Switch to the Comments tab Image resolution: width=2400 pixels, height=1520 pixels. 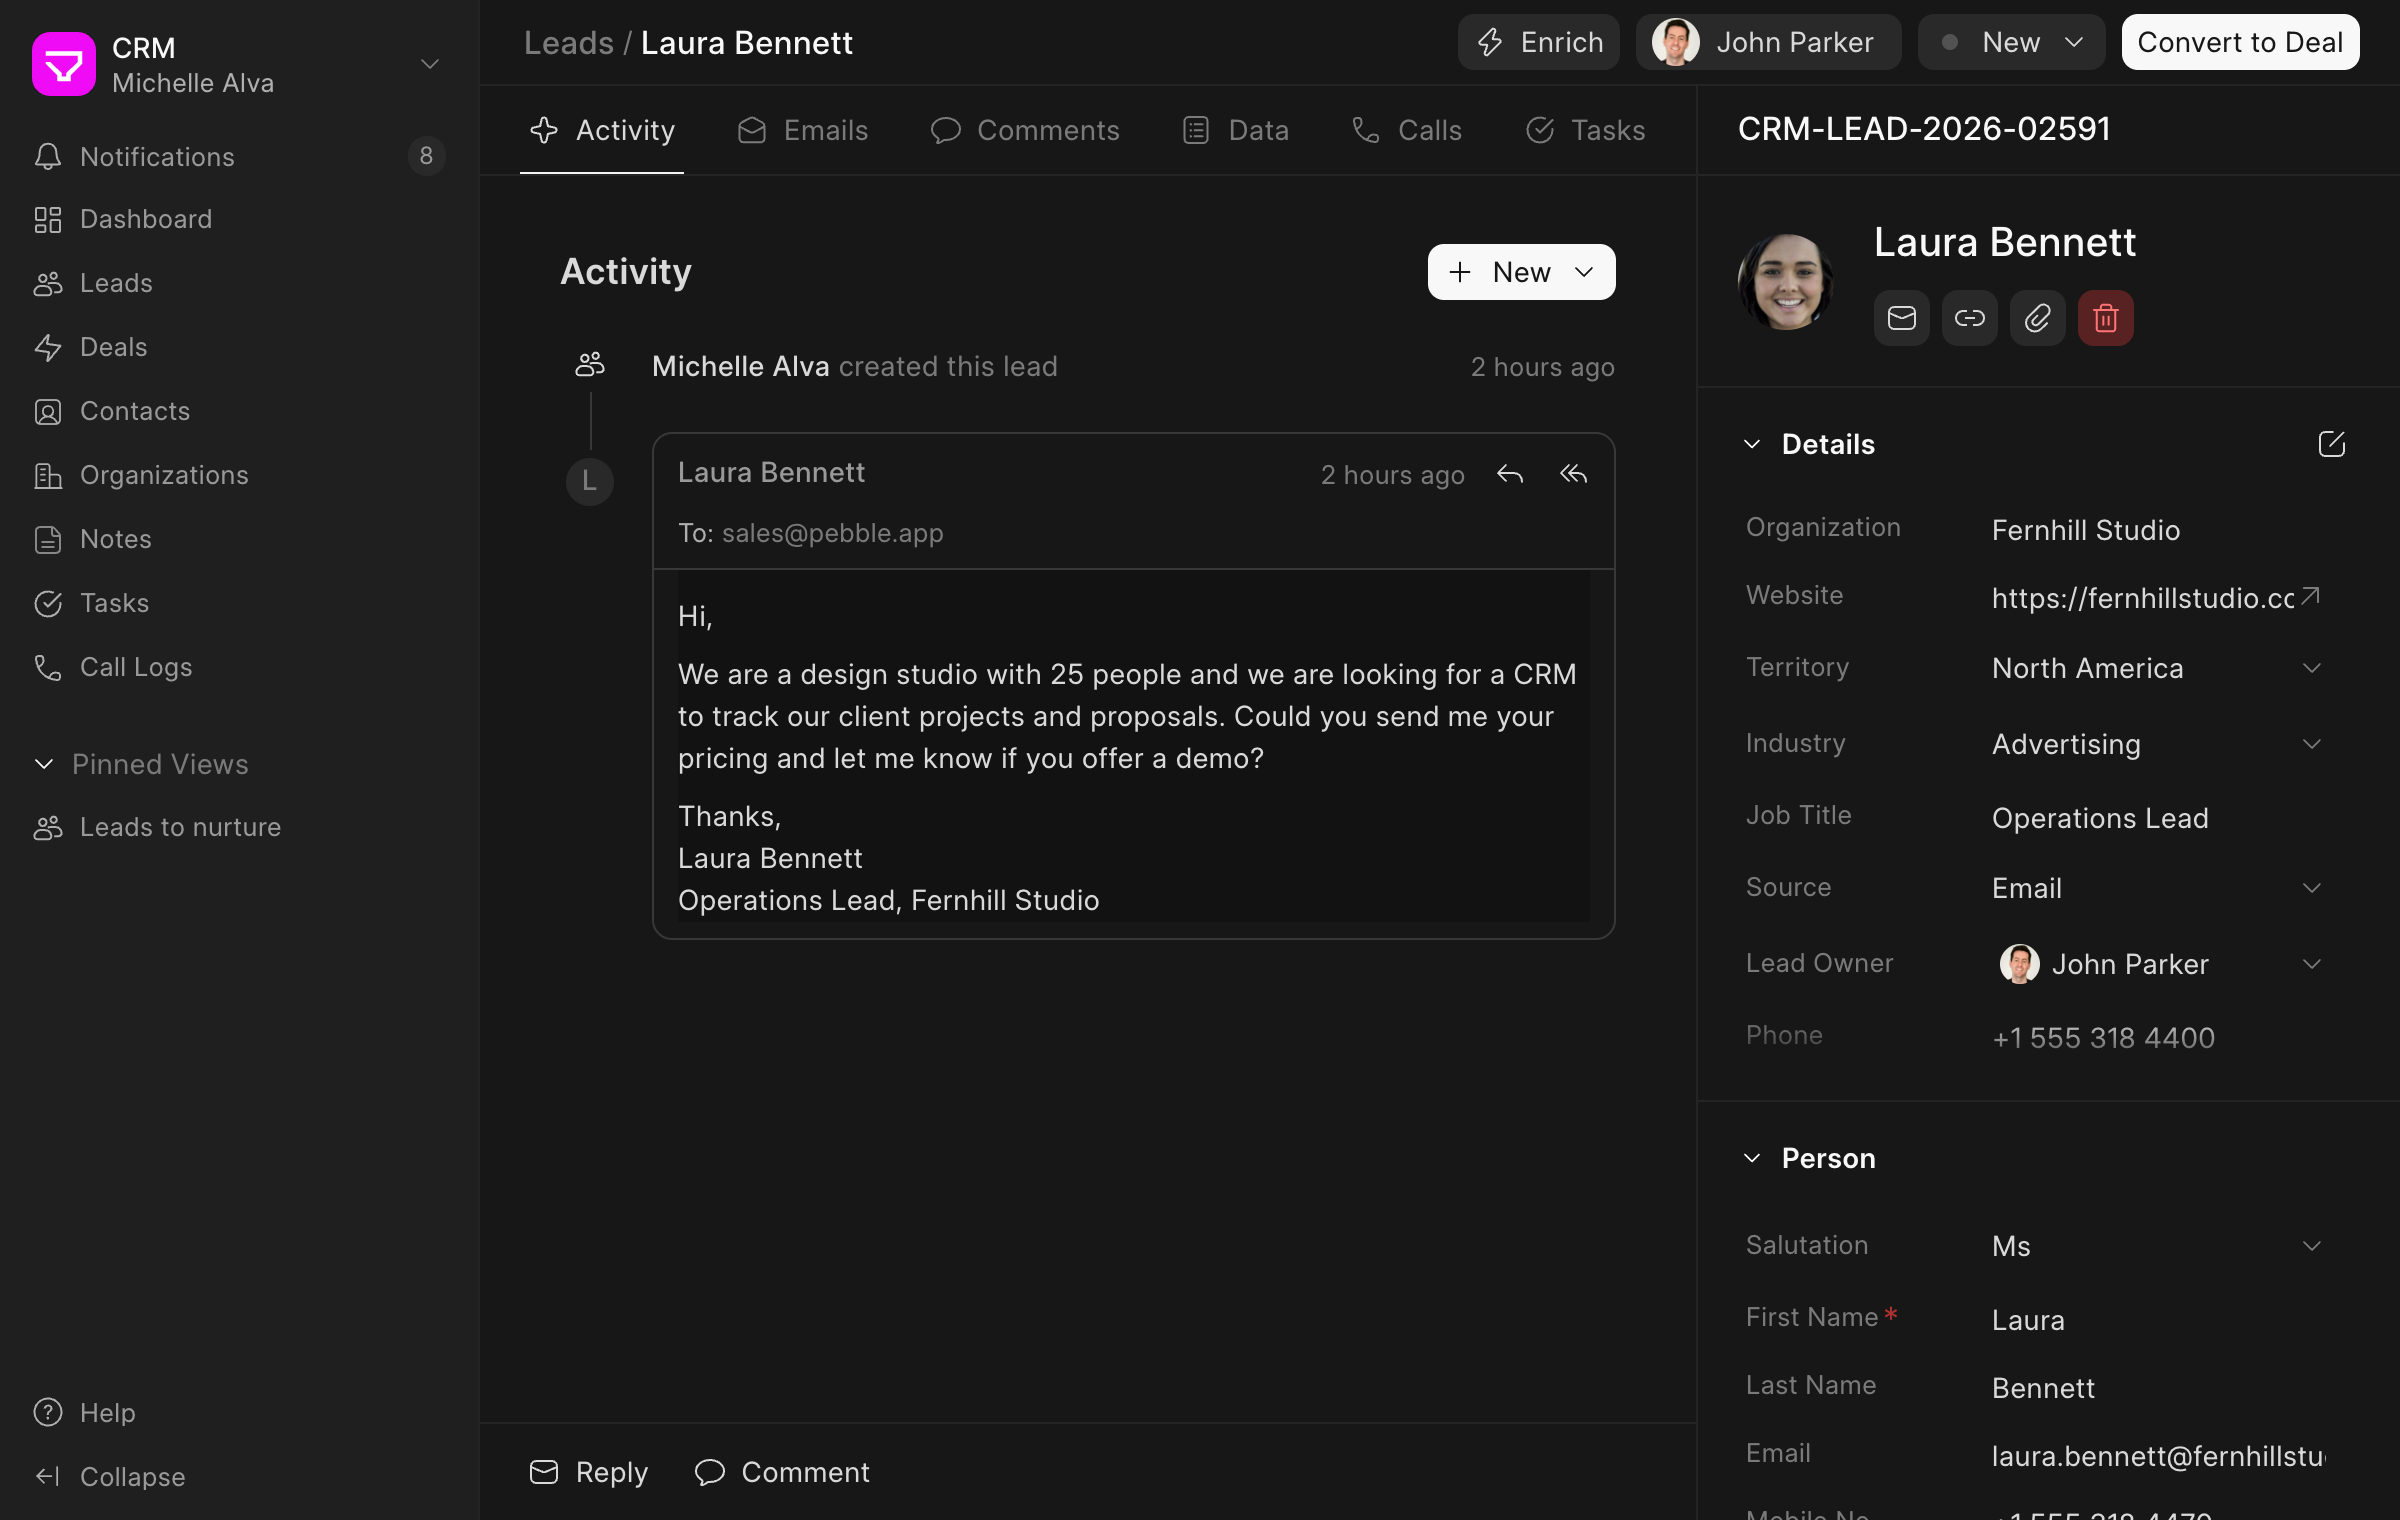1025,130
